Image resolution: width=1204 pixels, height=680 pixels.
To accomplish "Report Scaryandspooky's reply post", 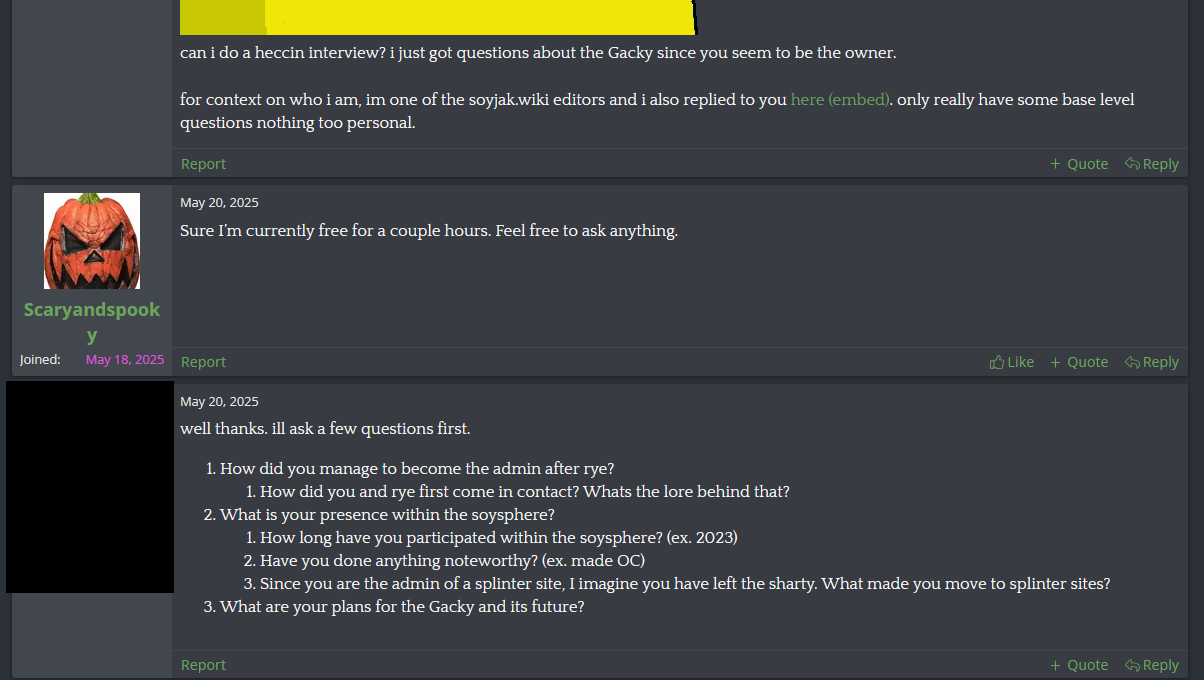I will coord(203,362).
